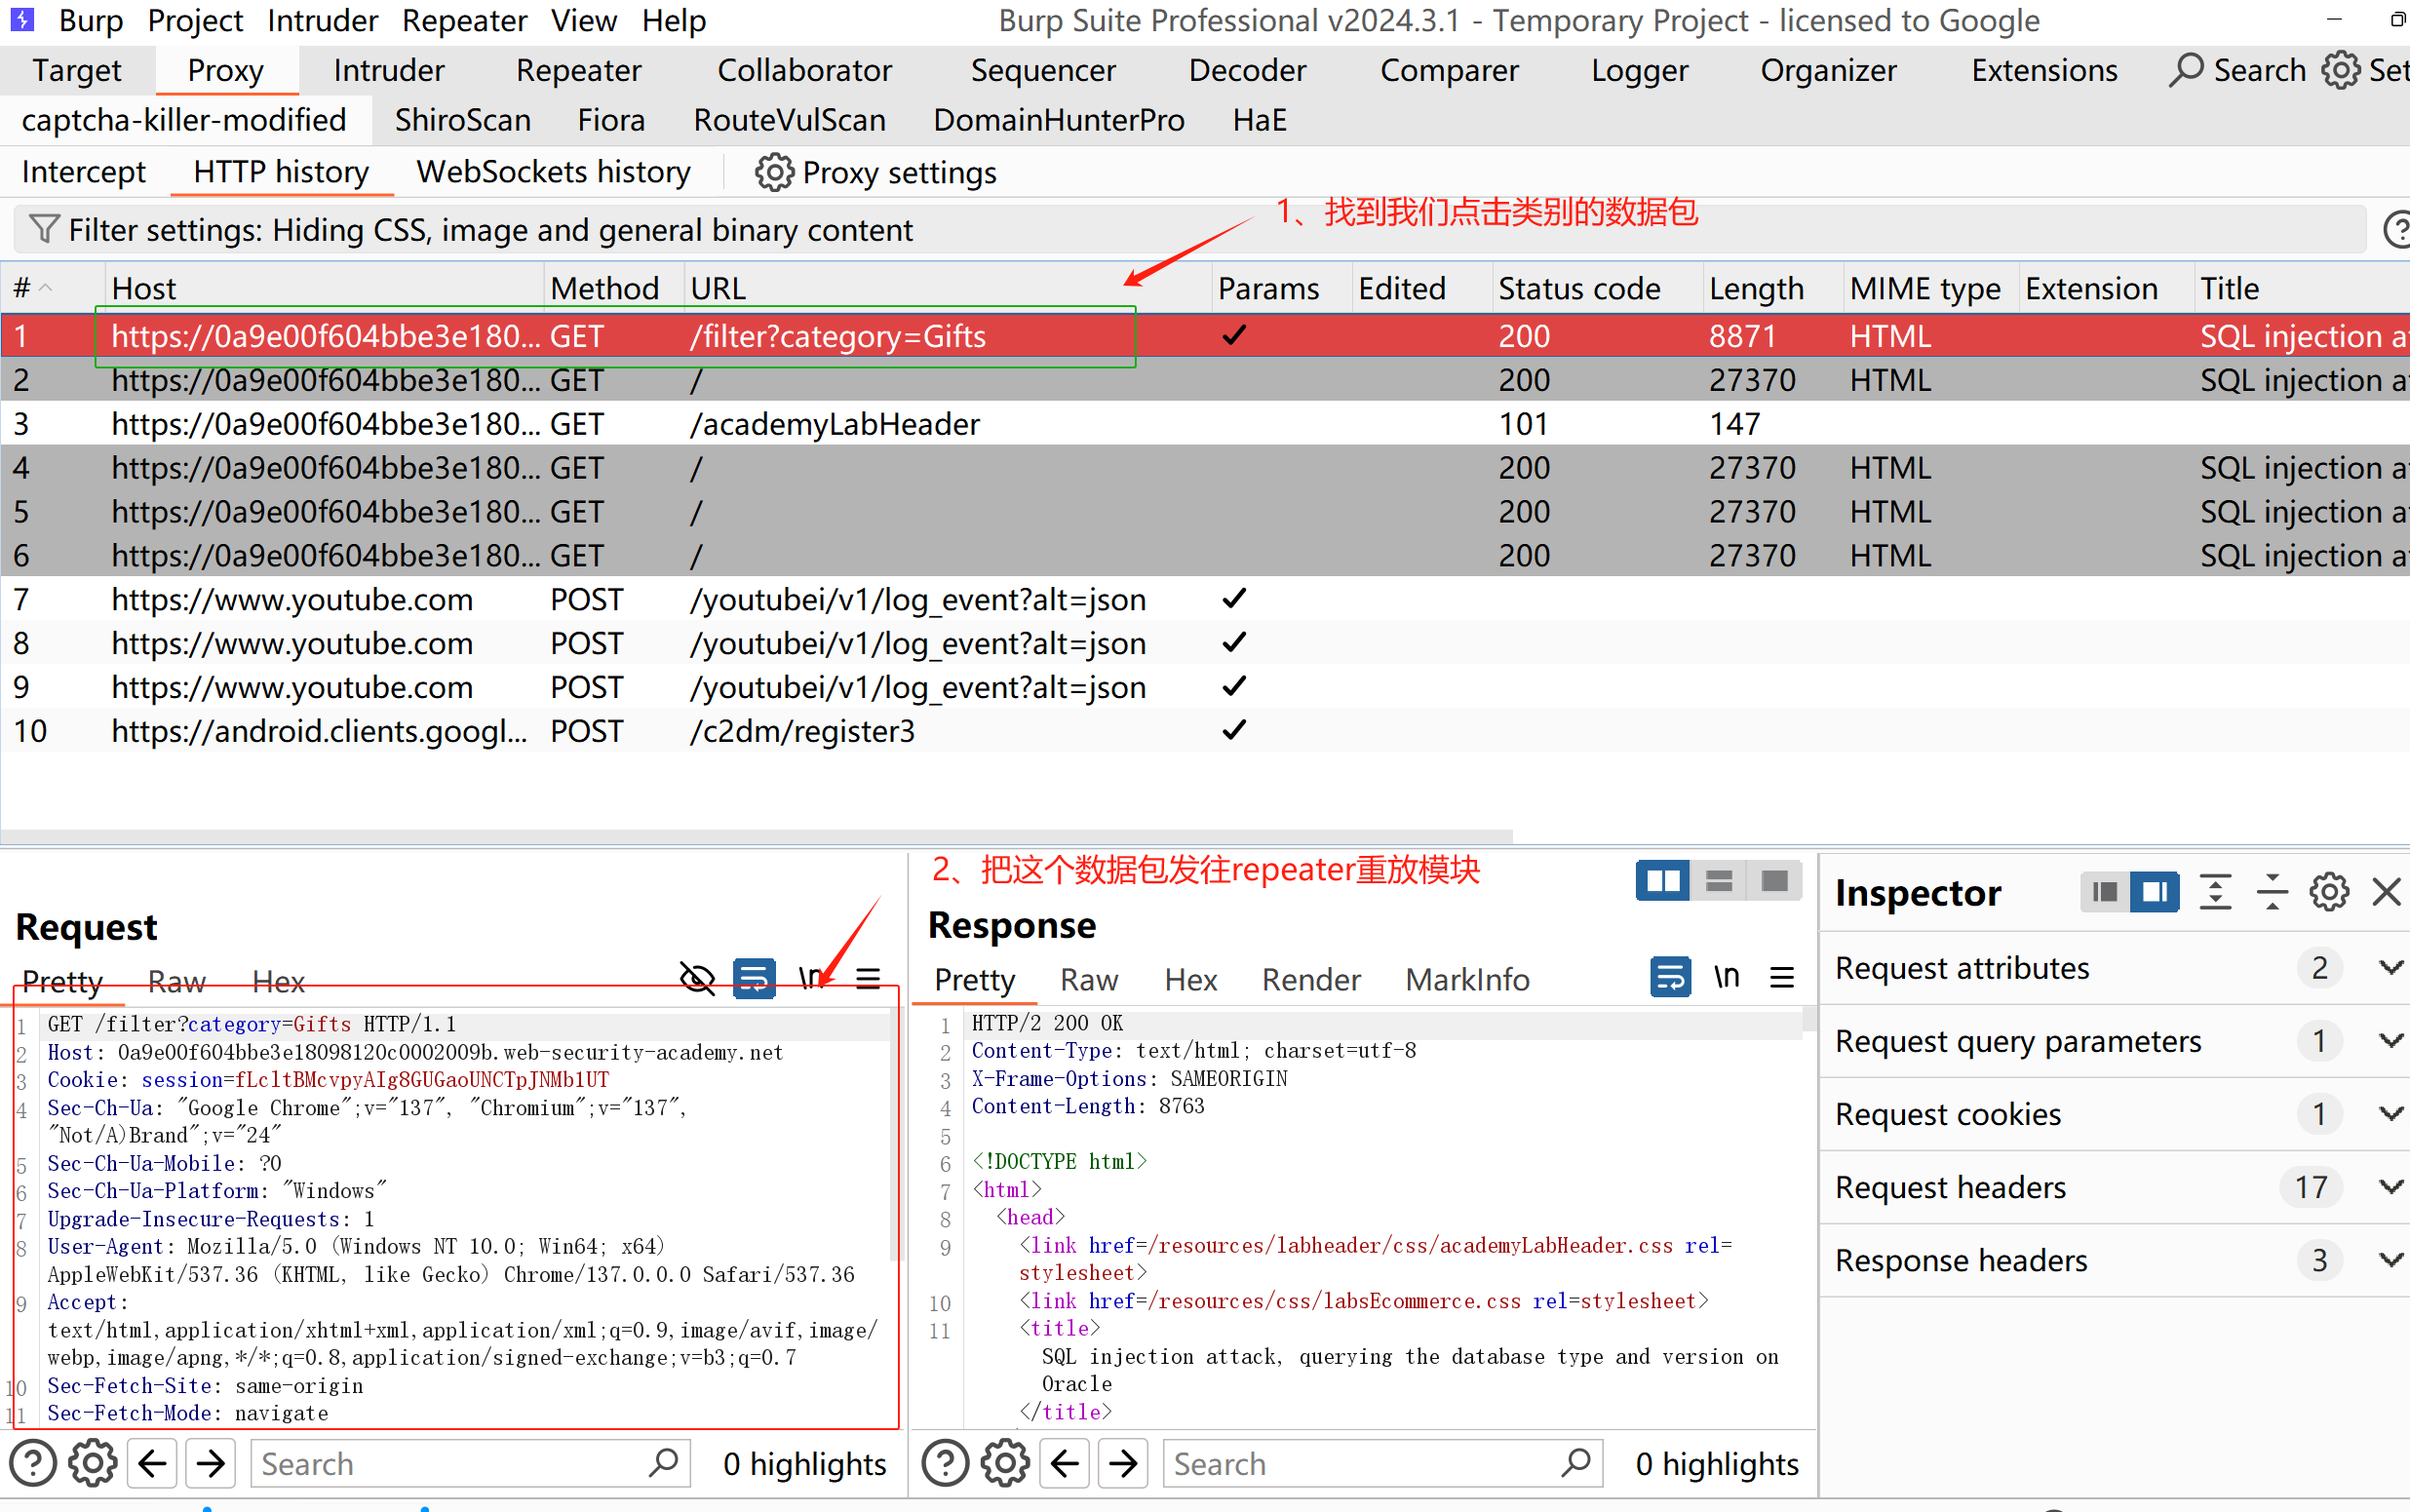Click the request pane Search field
Screen dimensions: 2410x1512
[x=450, y=1463]
